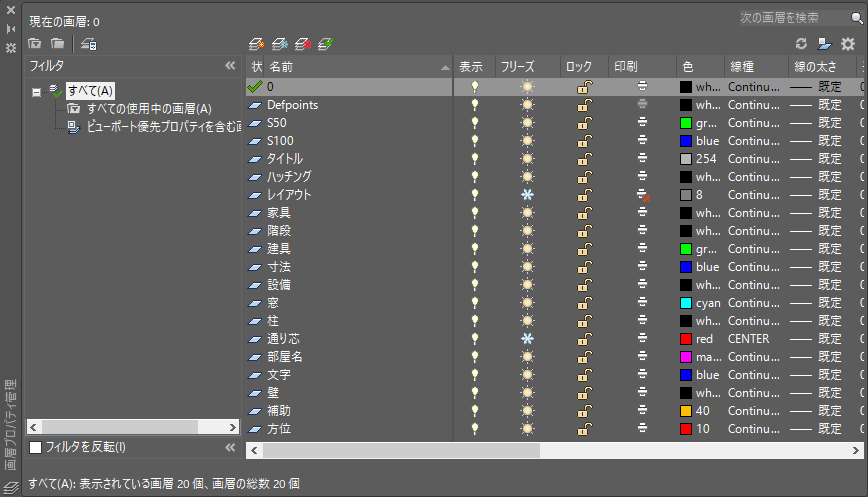Select すべての使用中の画層(A) filter
The height and width of the screenshot is (497, 868).
[149, 109]
